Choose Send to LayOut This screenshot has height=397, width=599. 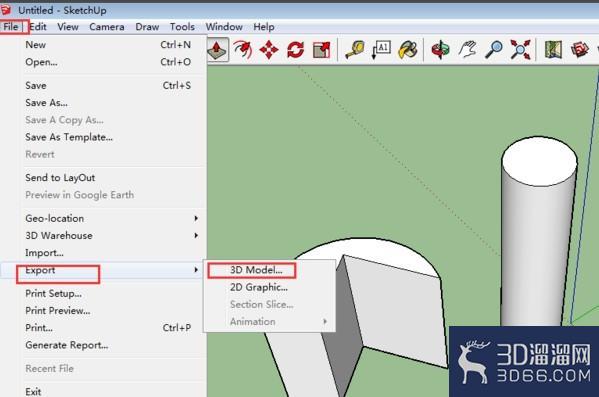[103, 178]
